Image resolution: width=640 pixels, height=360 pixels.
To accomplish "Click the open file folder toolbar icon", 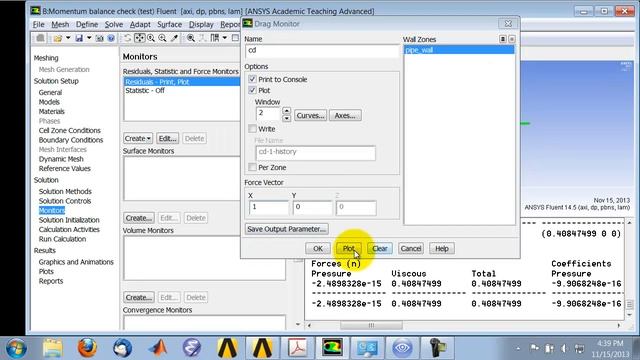I will (57, 38).
